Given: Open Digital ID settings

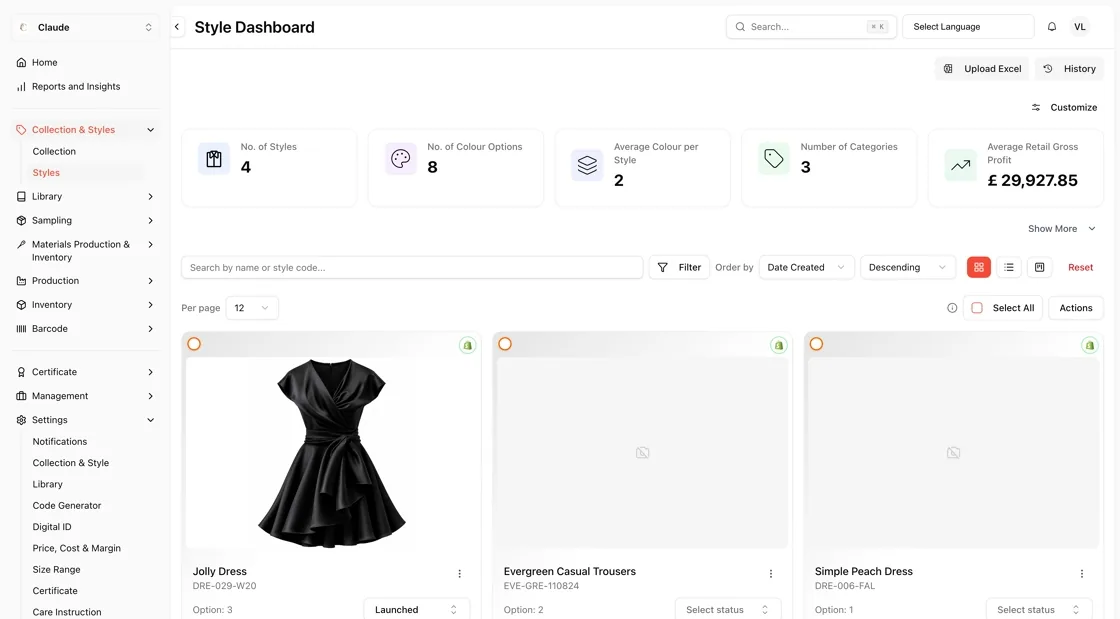Looking at the screenshot, I should 52,527.
